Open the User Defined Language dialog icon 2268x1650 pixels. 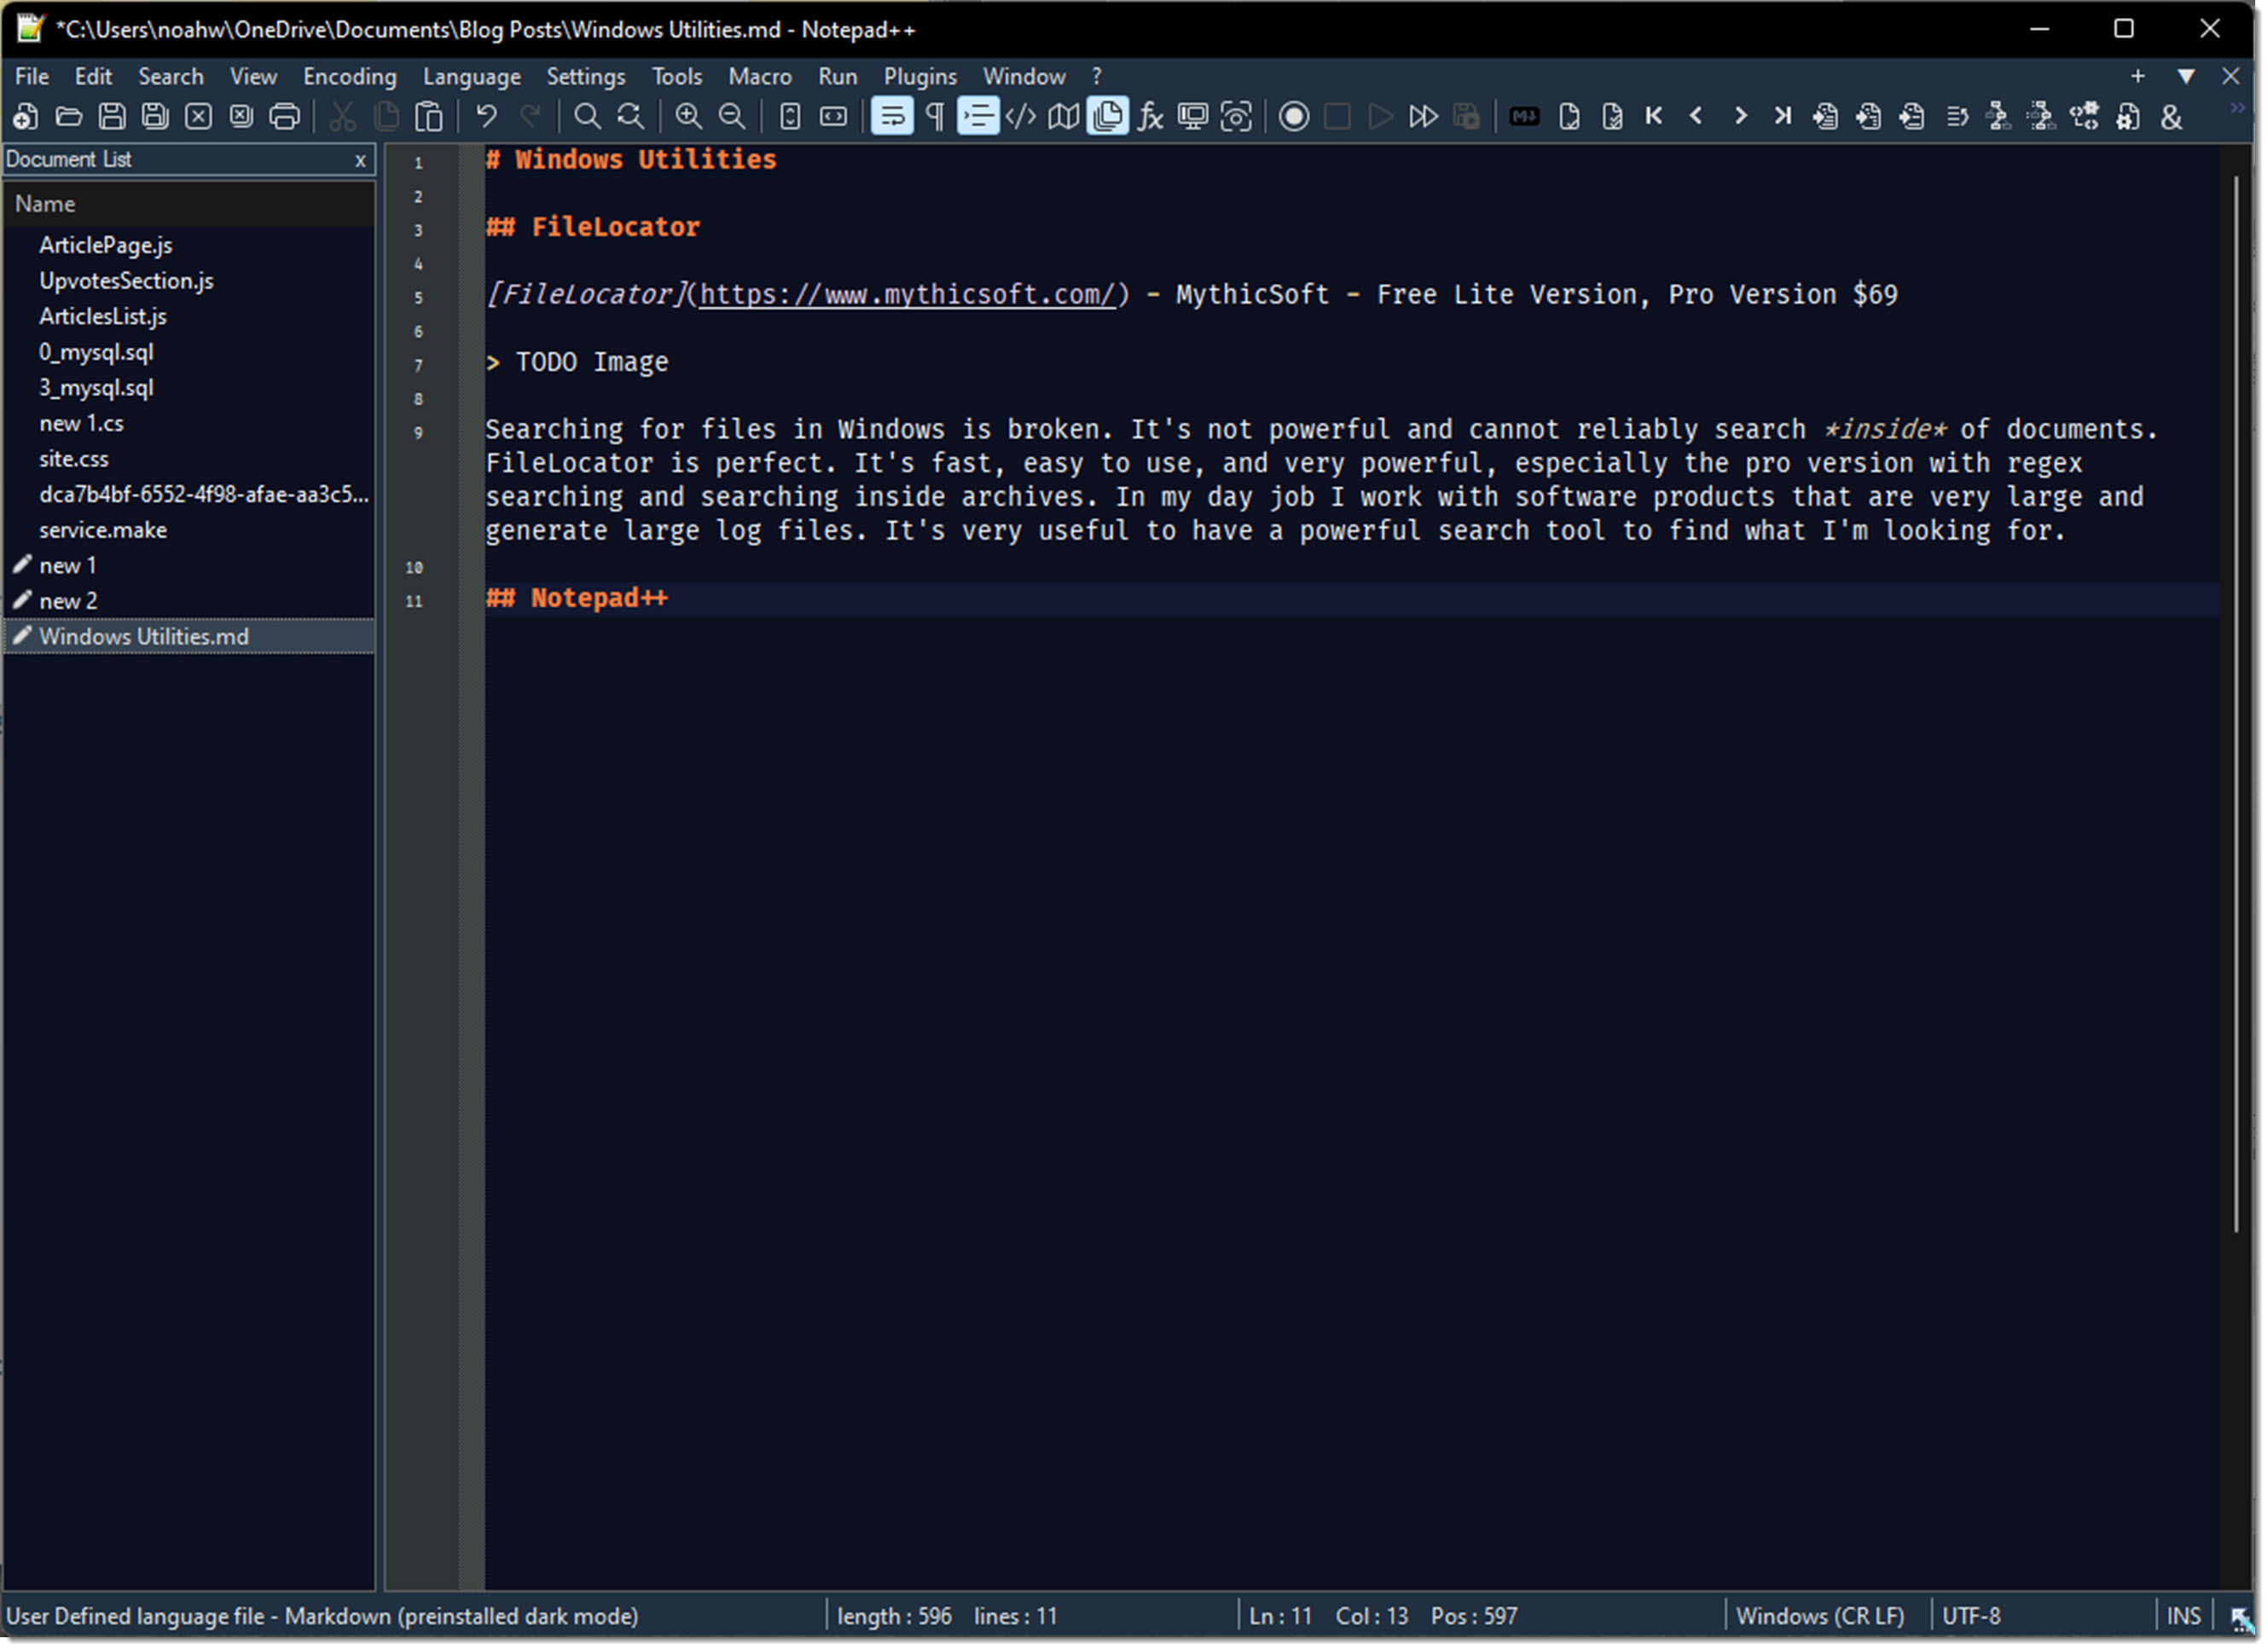coord(1022,117)
